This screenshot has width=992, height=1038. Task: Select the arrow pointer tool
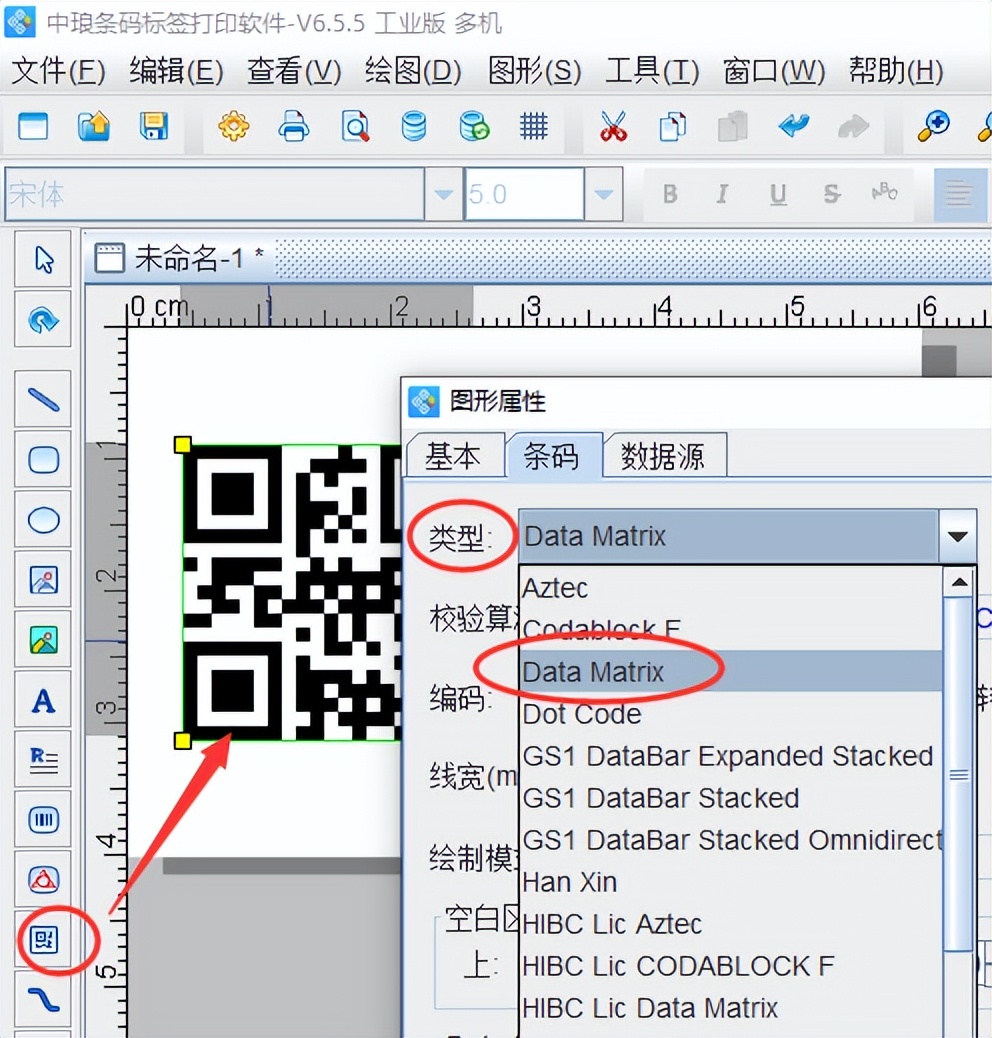click(x=43, y=260)
